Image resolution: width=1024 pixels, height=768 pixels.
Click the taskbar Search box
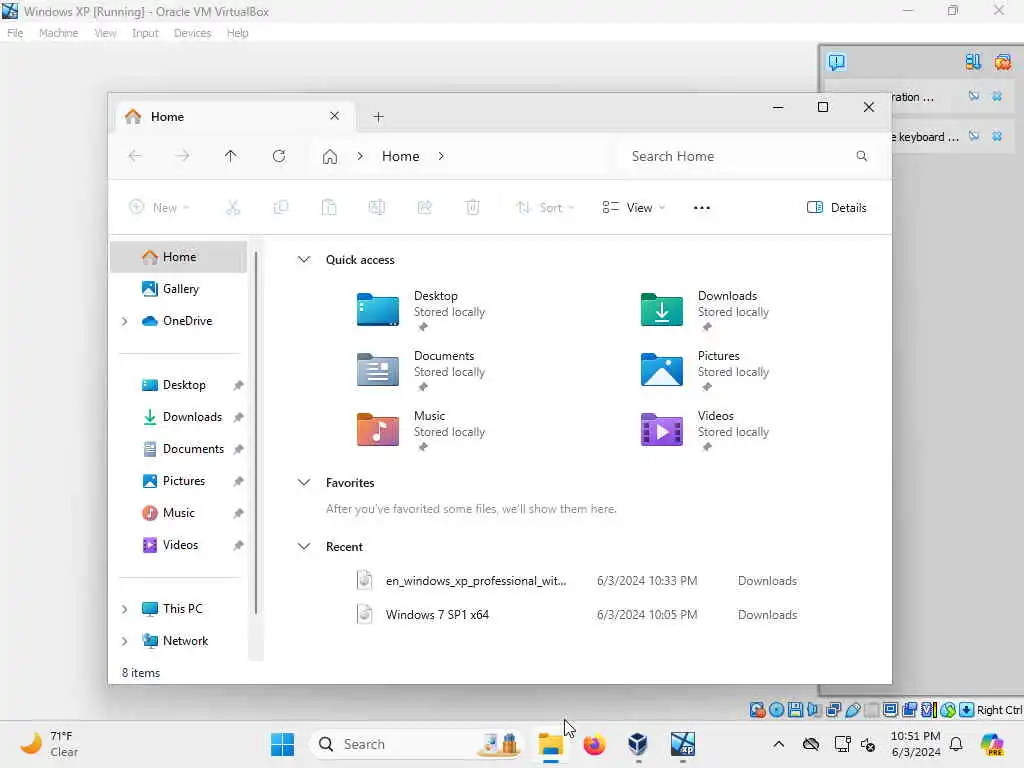tap(416, 744)
